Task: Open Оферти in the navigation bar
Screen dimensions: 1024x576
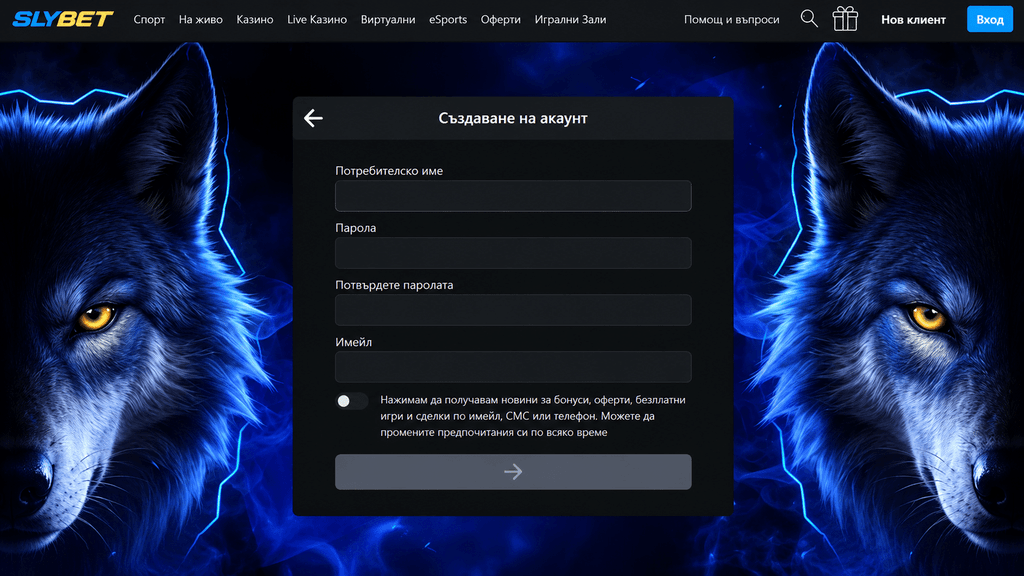Action: point(501,20)
